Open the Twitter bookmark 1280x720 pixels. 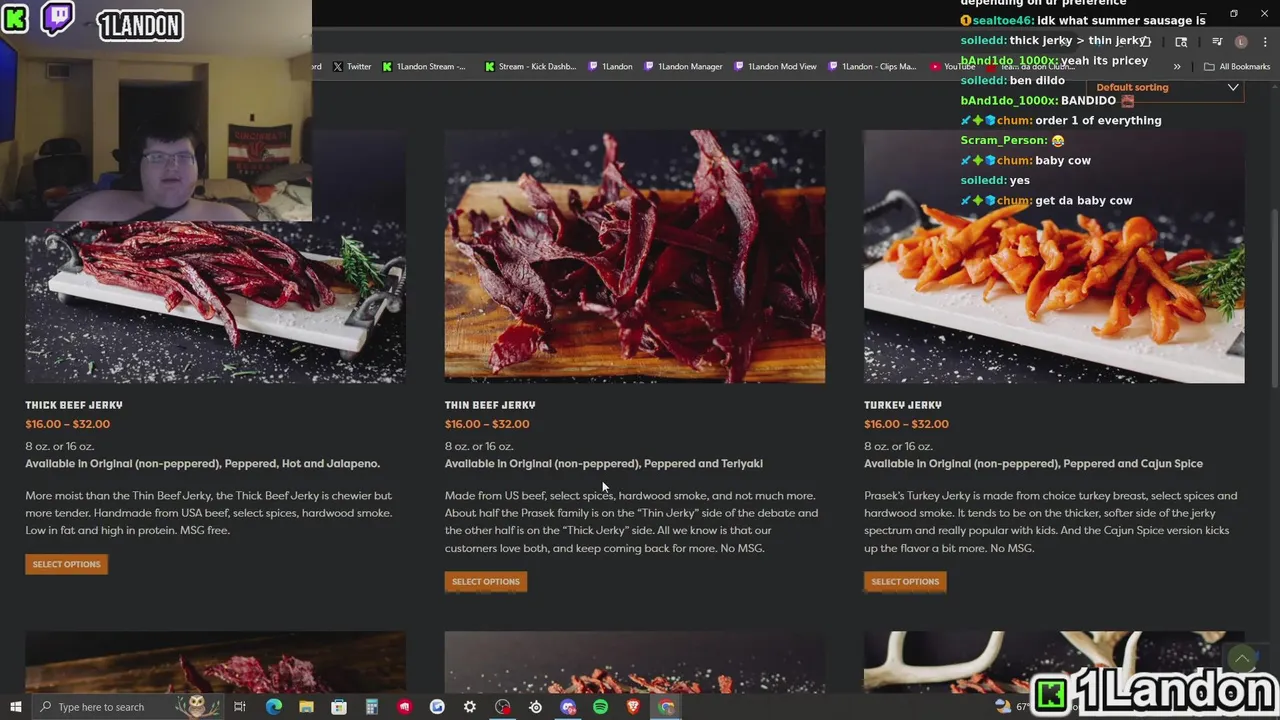coord(352,67)
